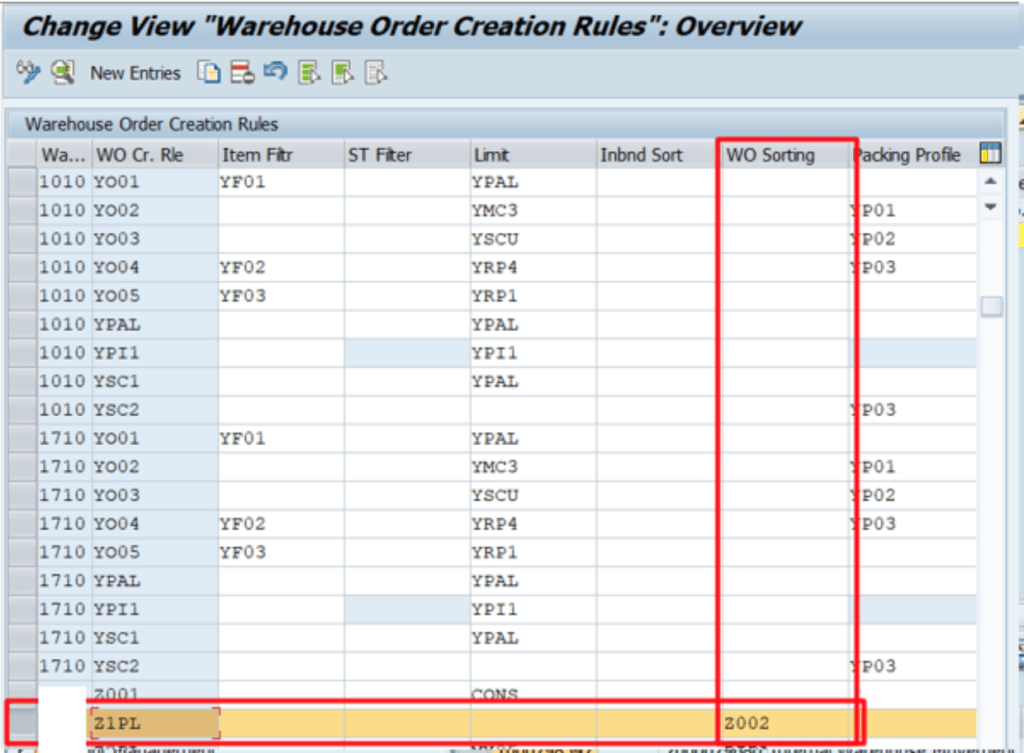Select row selector for 1010 YO01

[x=22, y=182]
